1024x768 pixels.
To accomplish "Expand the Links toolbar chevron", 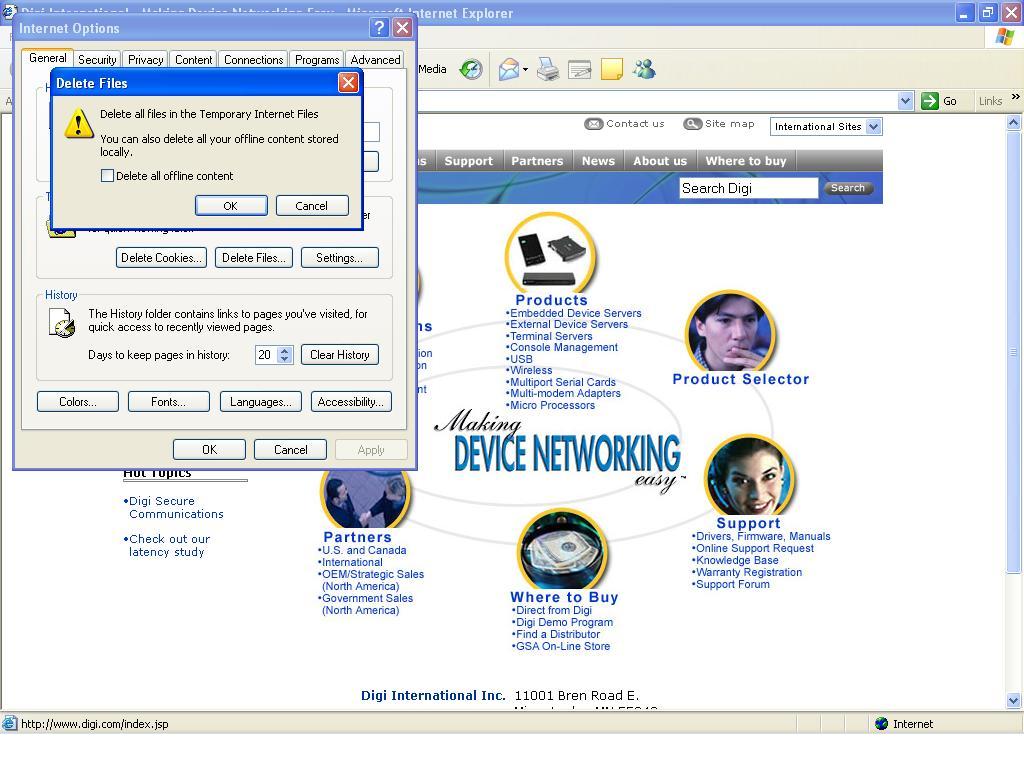I will click(x=1015, y=99).
